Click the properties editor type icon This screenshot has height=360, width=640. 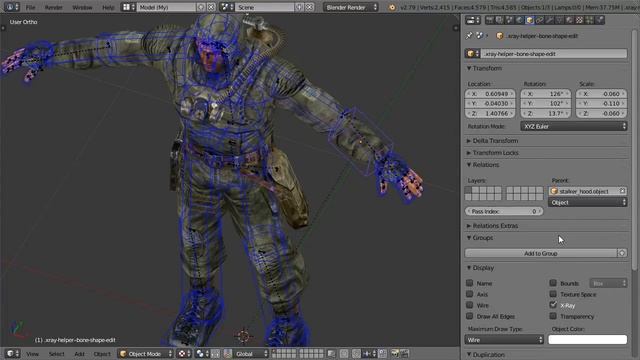pyautogui.click(x=473, y=20)
